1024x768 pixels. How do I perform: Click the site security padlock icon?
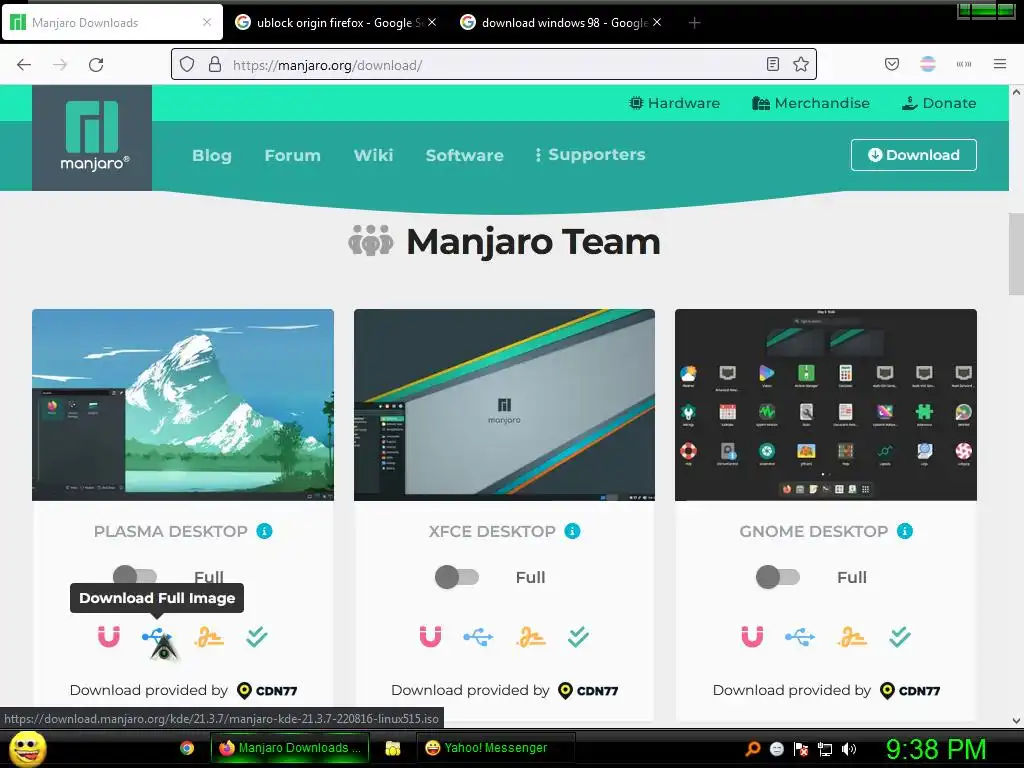pos(215,65)
